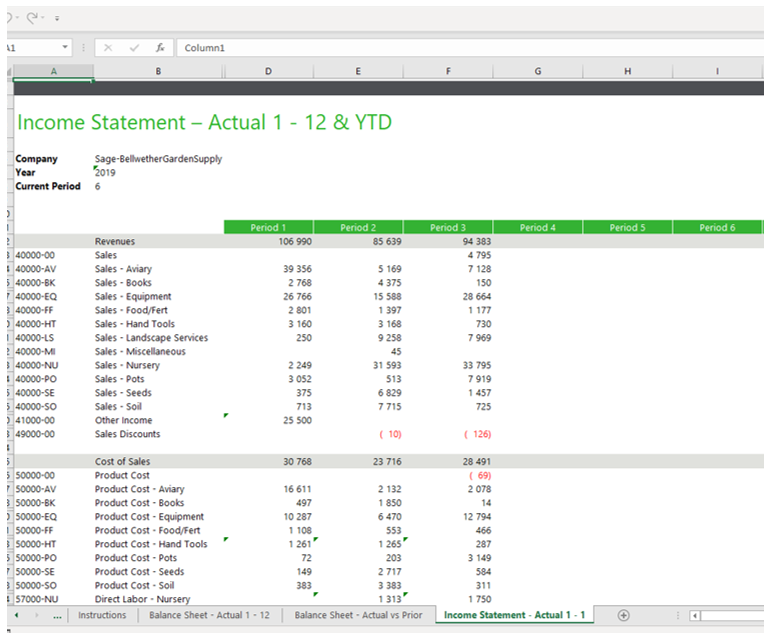Open the Insert Function fx icon
Image resolution: width=770 pixels, height=641 pixels.
tap(160, 48)
